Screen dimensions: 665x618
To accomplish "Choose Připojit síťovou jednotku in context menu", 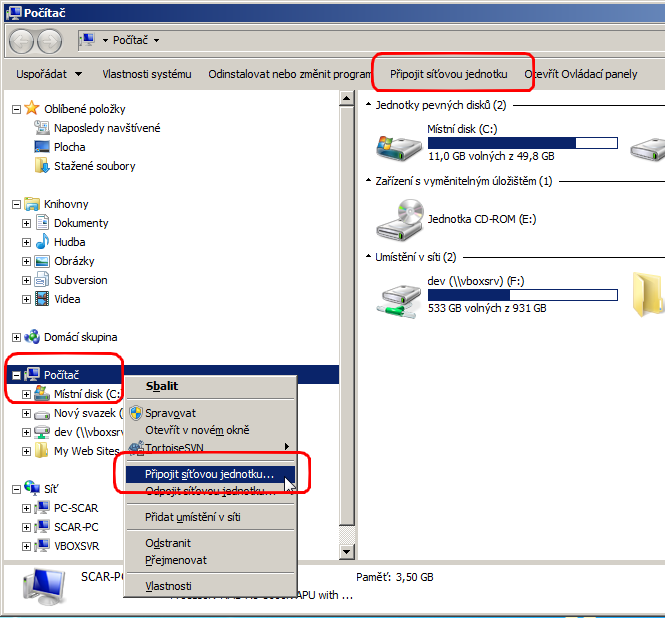I will 208,473.
